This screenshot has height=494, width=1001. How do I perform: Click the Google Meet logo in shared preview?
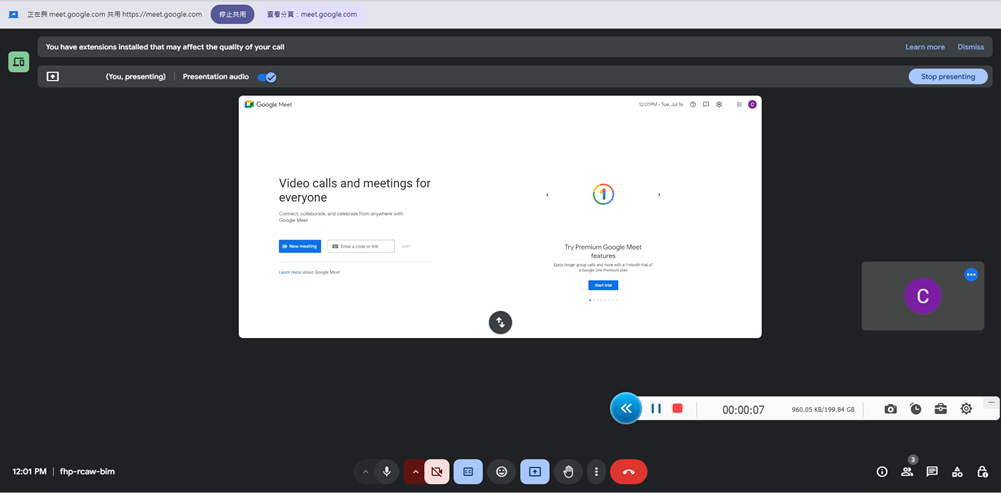(x=269, y=105)
